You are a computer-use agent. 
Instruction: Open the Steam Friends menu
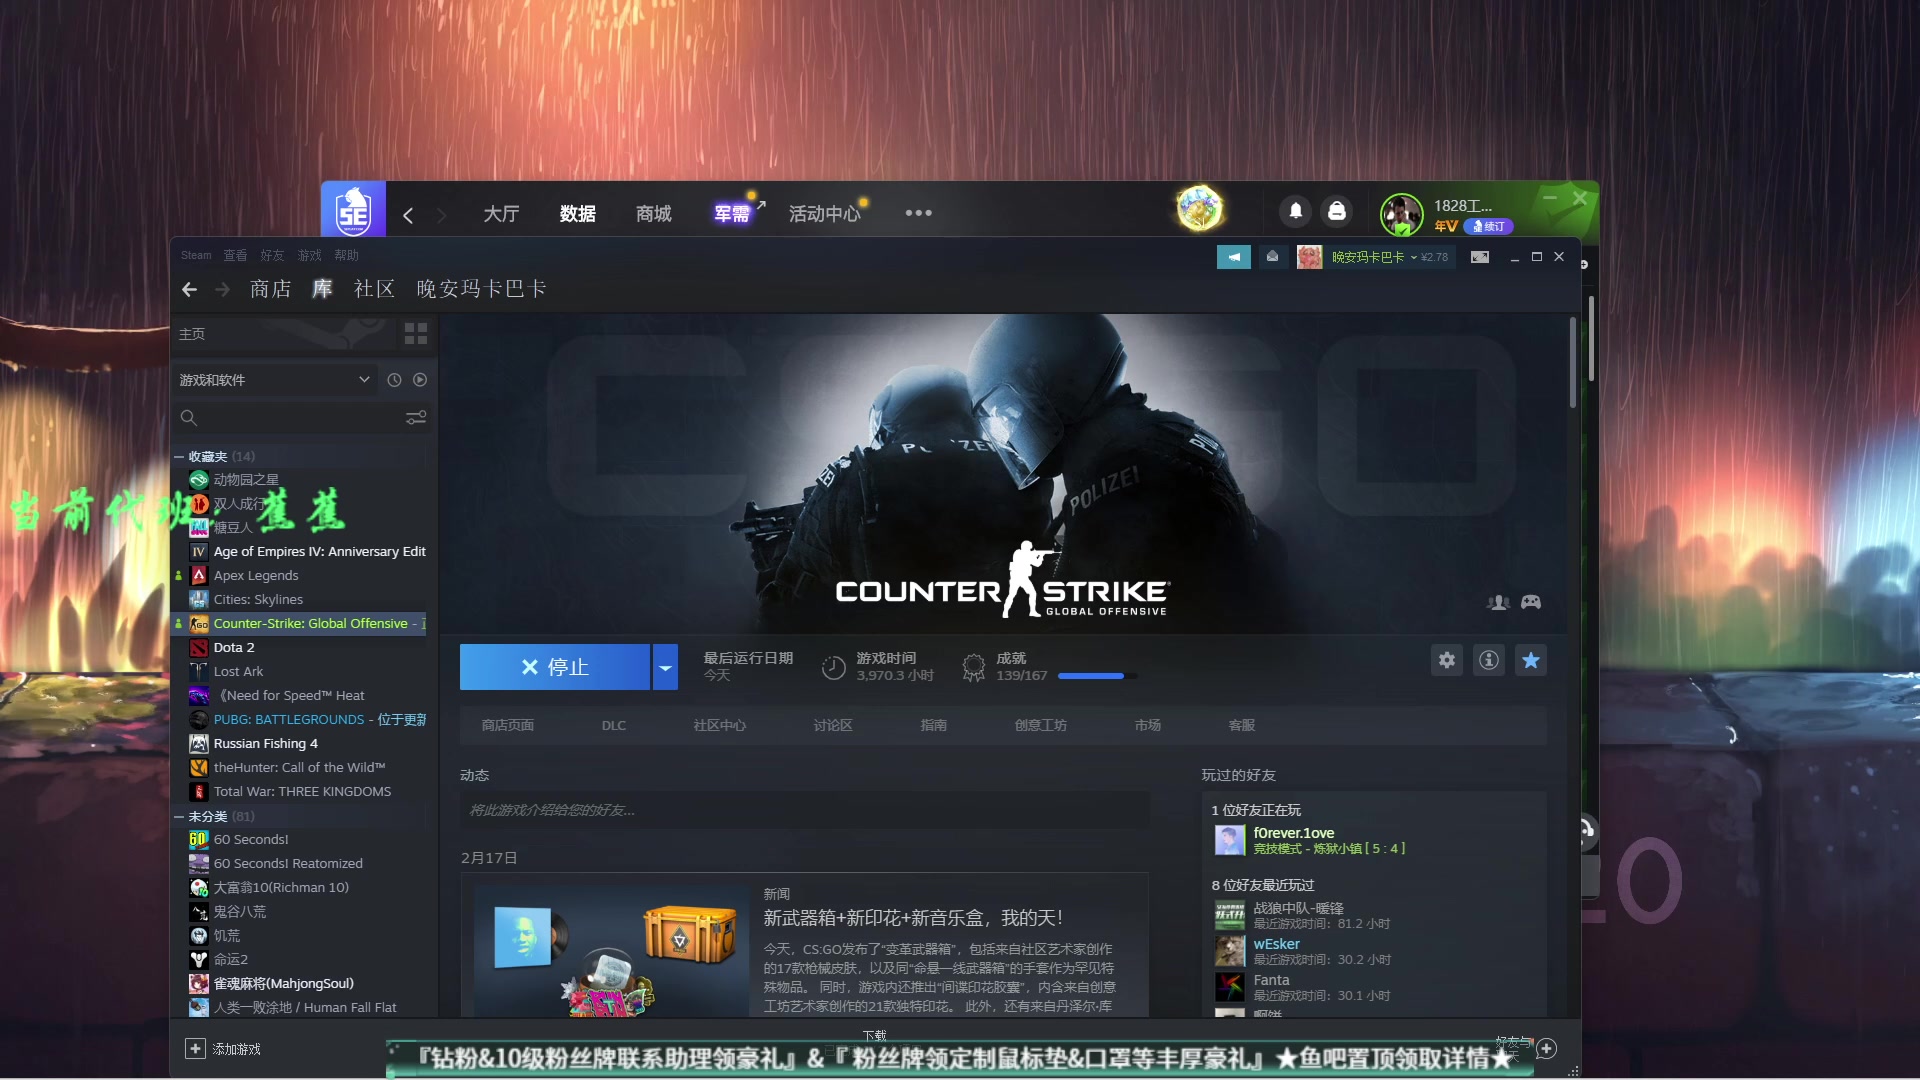point(272,256)
